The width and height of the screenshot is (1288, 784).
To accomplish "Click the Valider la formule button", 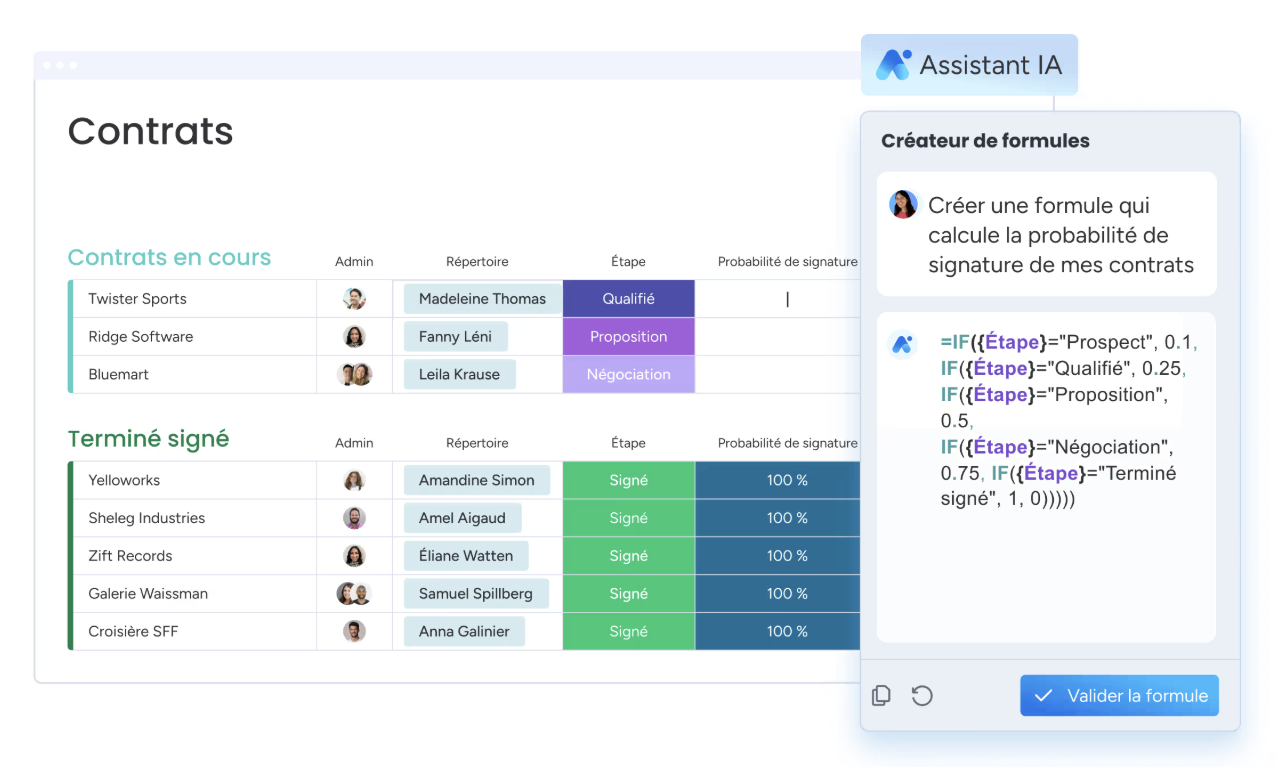I will (1119, 695).
